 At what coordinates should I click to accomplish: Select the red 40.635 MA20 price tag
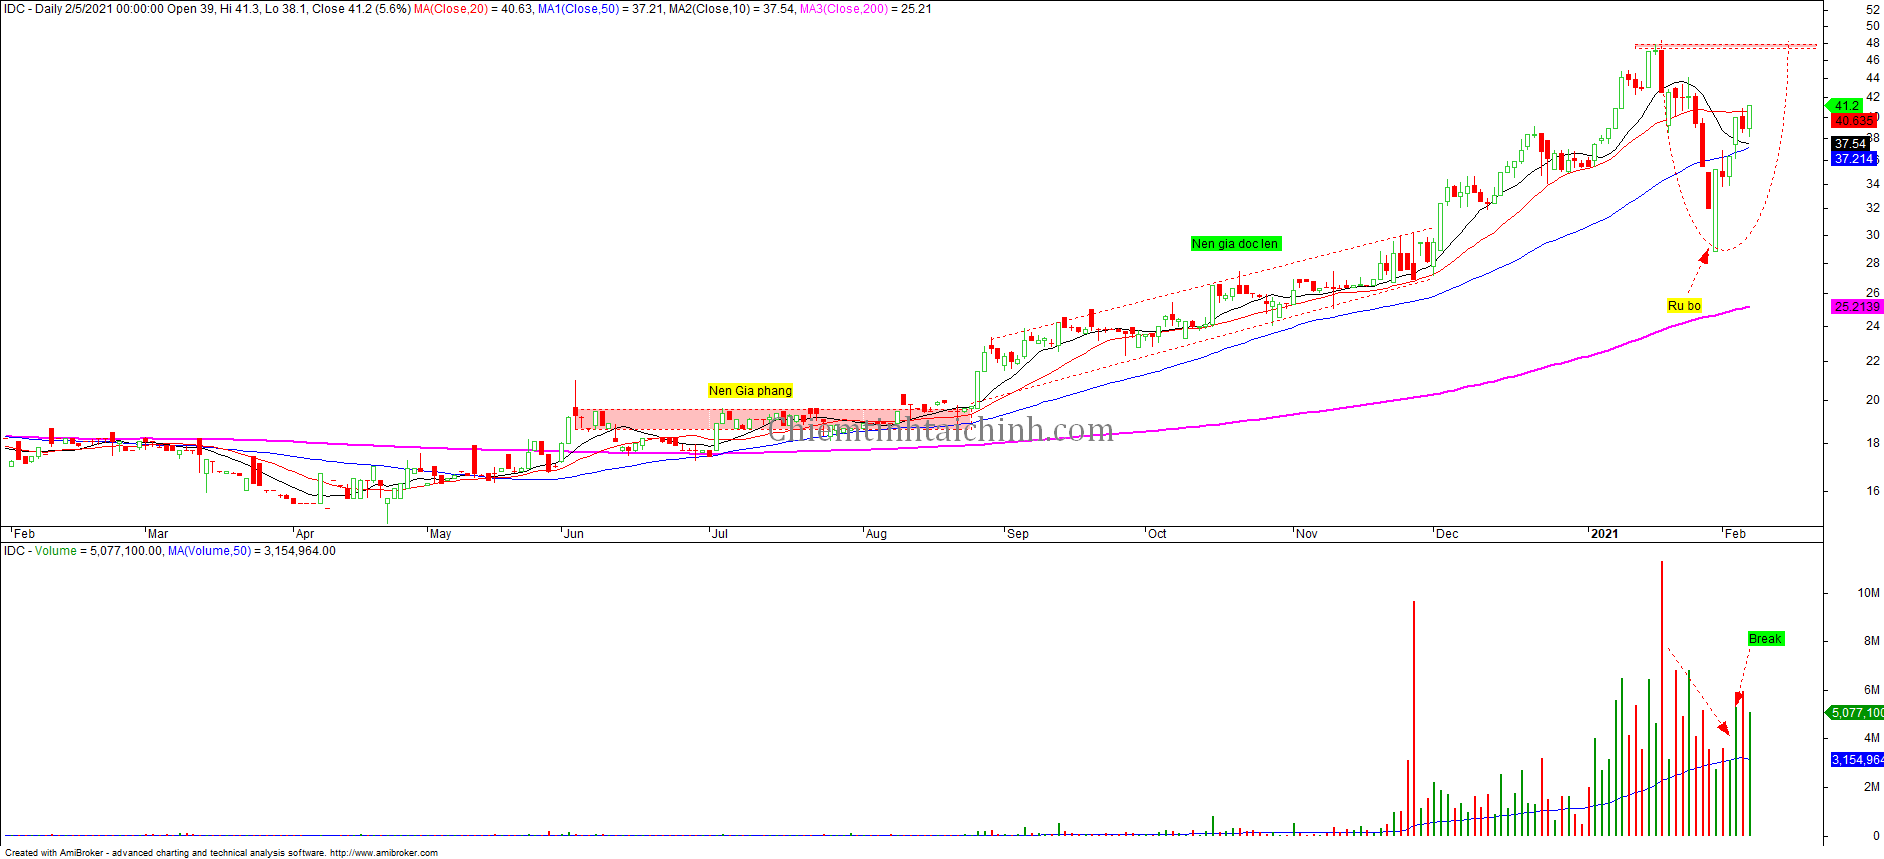(x=1853, y=121)
